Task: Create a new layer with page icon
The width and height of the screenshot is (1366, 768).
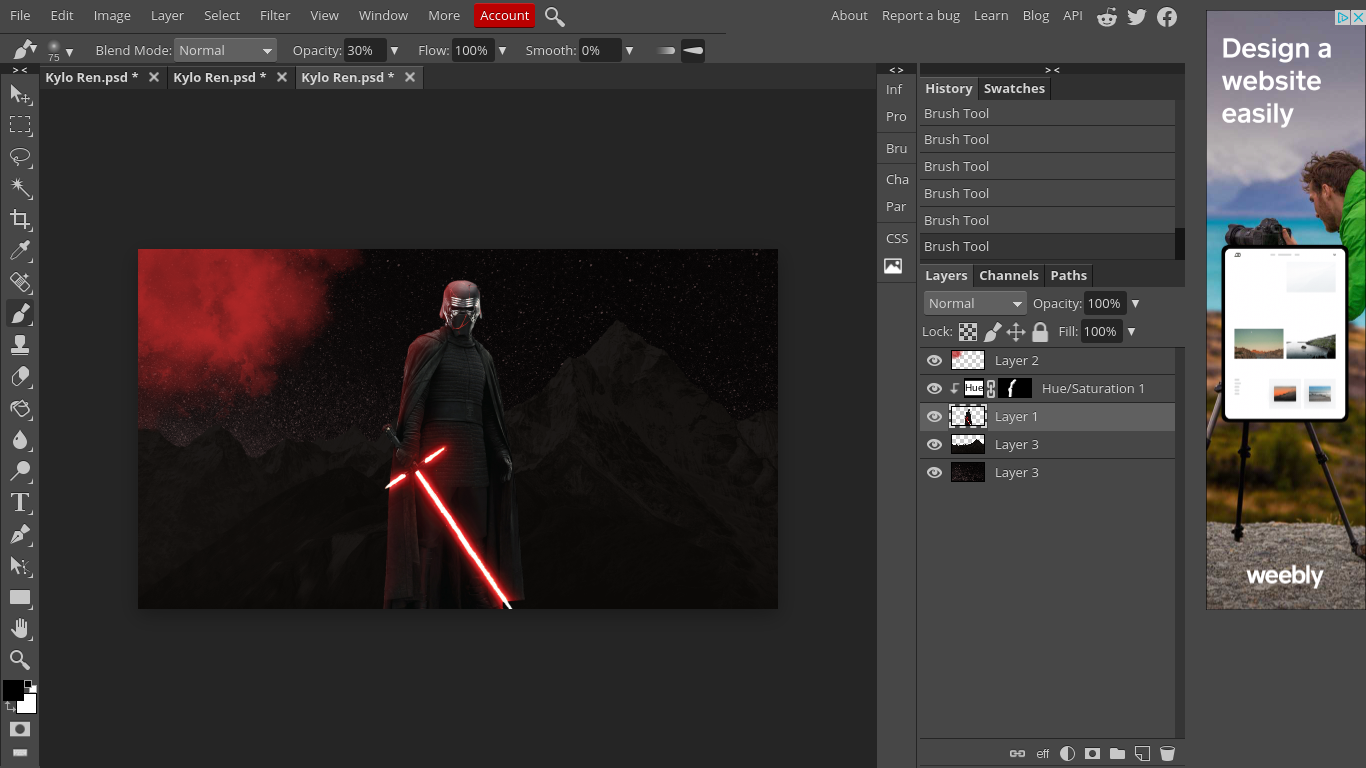Action: (x=1142, y=754)
